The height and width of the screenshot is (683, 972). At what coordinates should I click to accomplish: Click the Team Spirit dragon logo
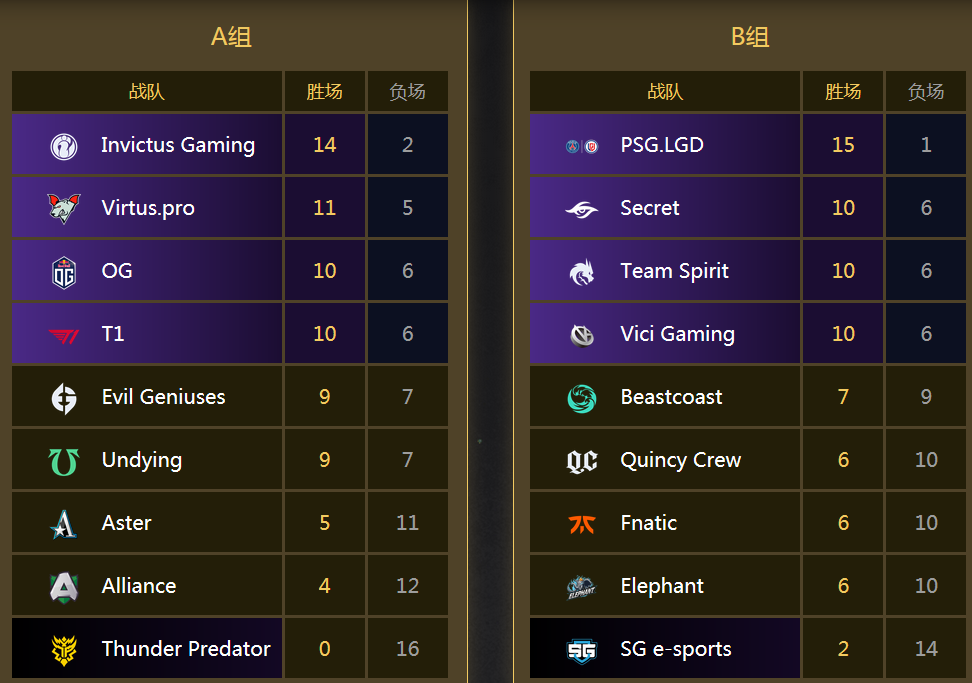tap(582, 272)
